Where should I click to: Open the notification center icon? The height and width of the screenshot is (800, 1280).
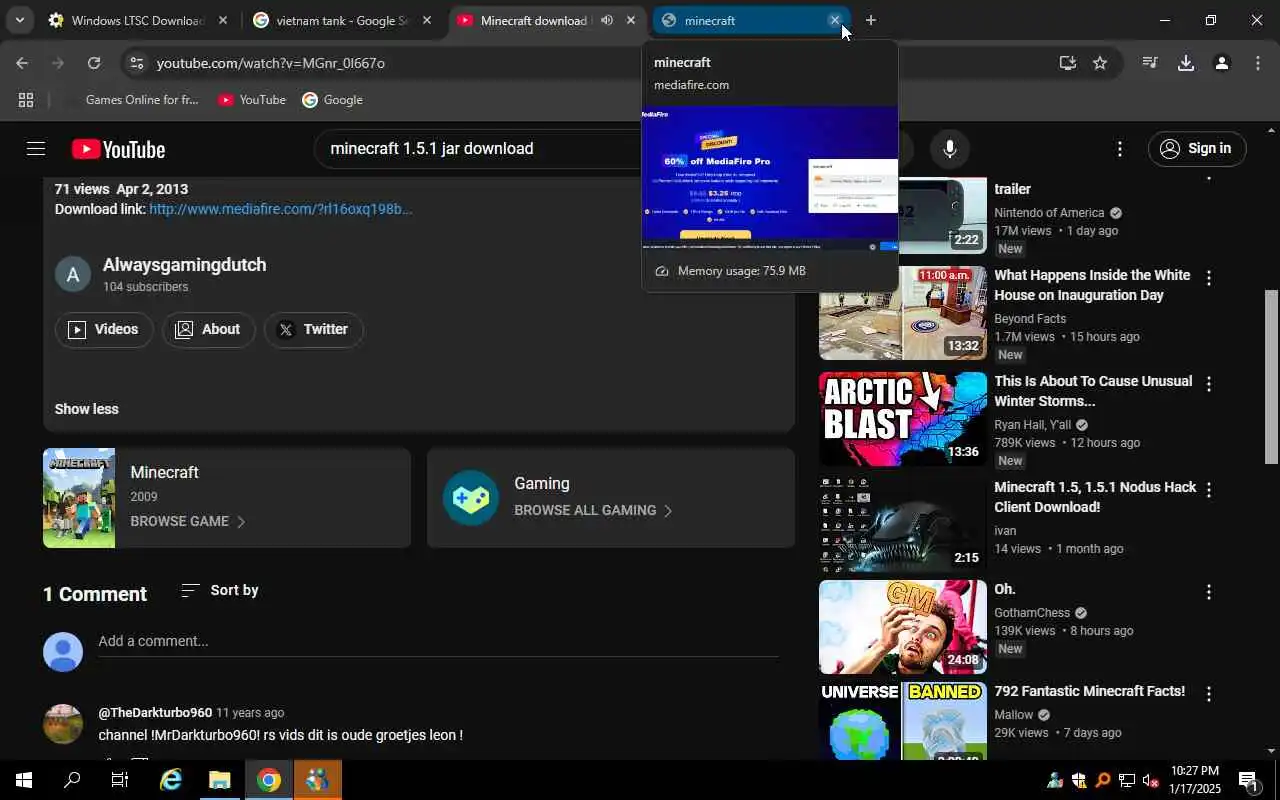(x=1248, y=780)
